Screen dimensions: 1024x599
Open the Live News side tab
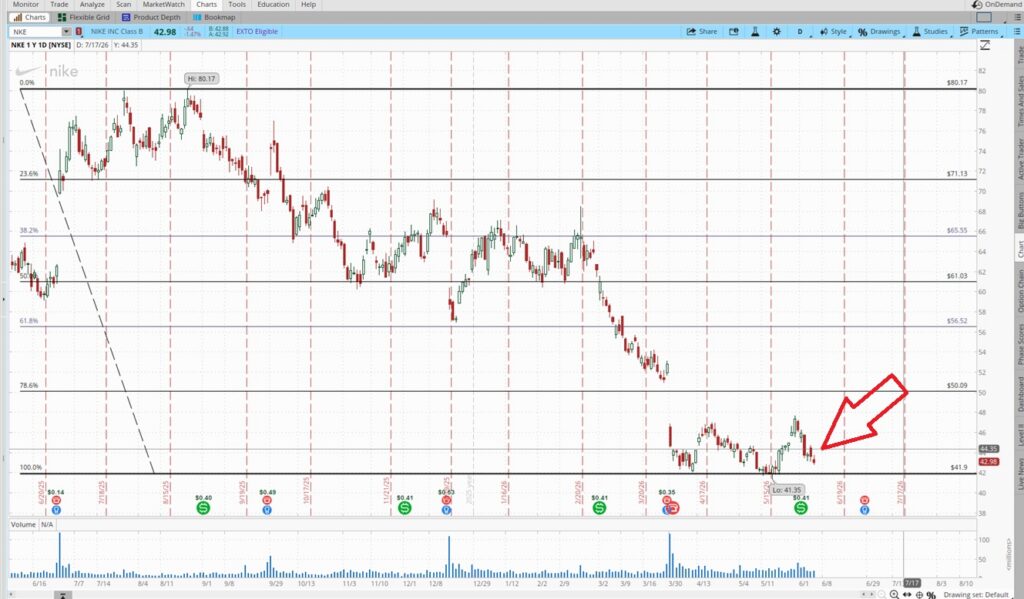(x=1019, y=473)
